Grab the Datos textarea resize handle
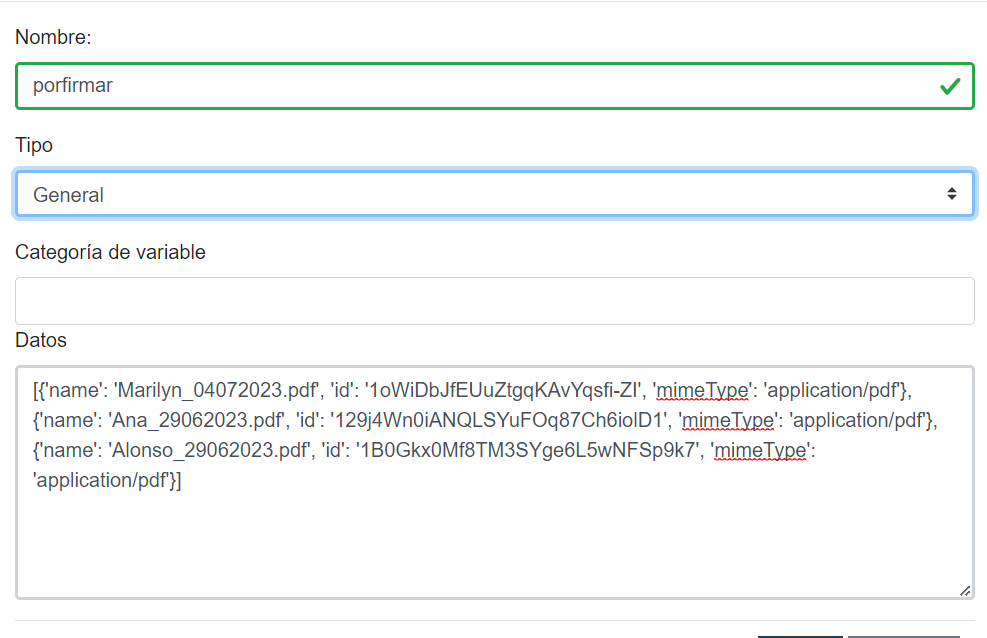This screenshot has height=638, width=987. (x=964, y=590)
